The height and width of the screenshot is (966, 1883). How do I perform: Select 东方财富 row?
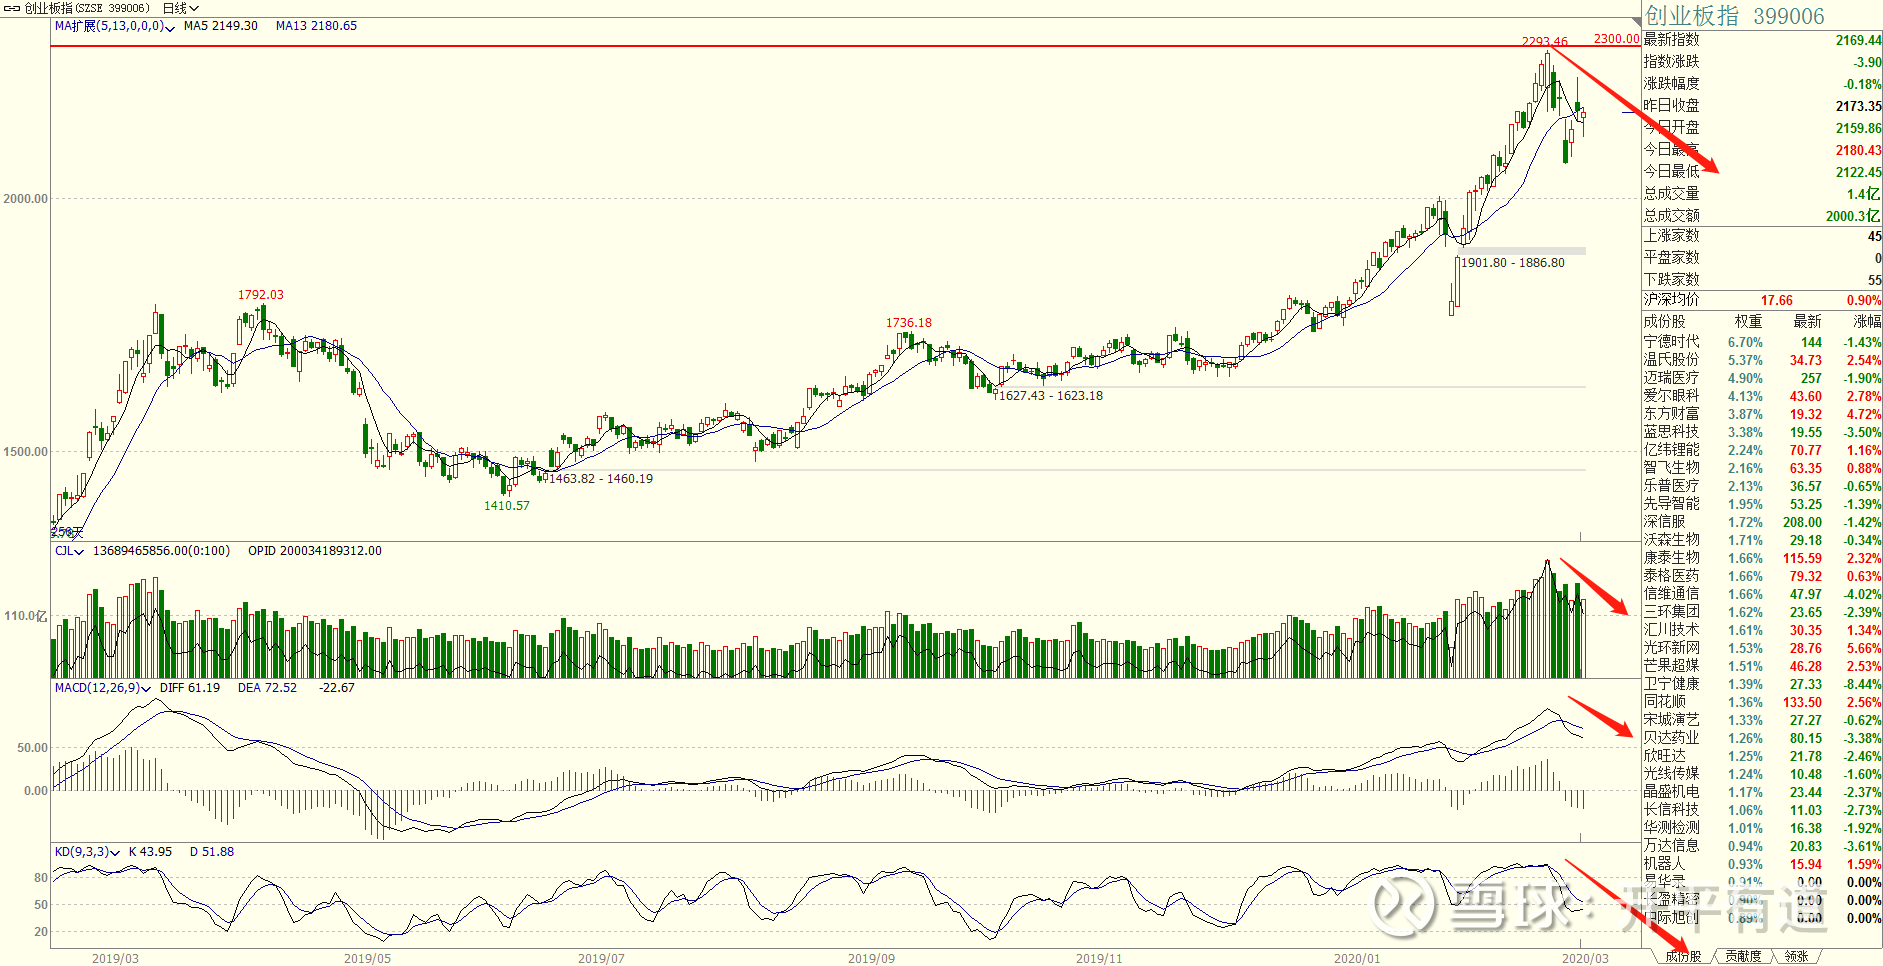(1762, 414)
